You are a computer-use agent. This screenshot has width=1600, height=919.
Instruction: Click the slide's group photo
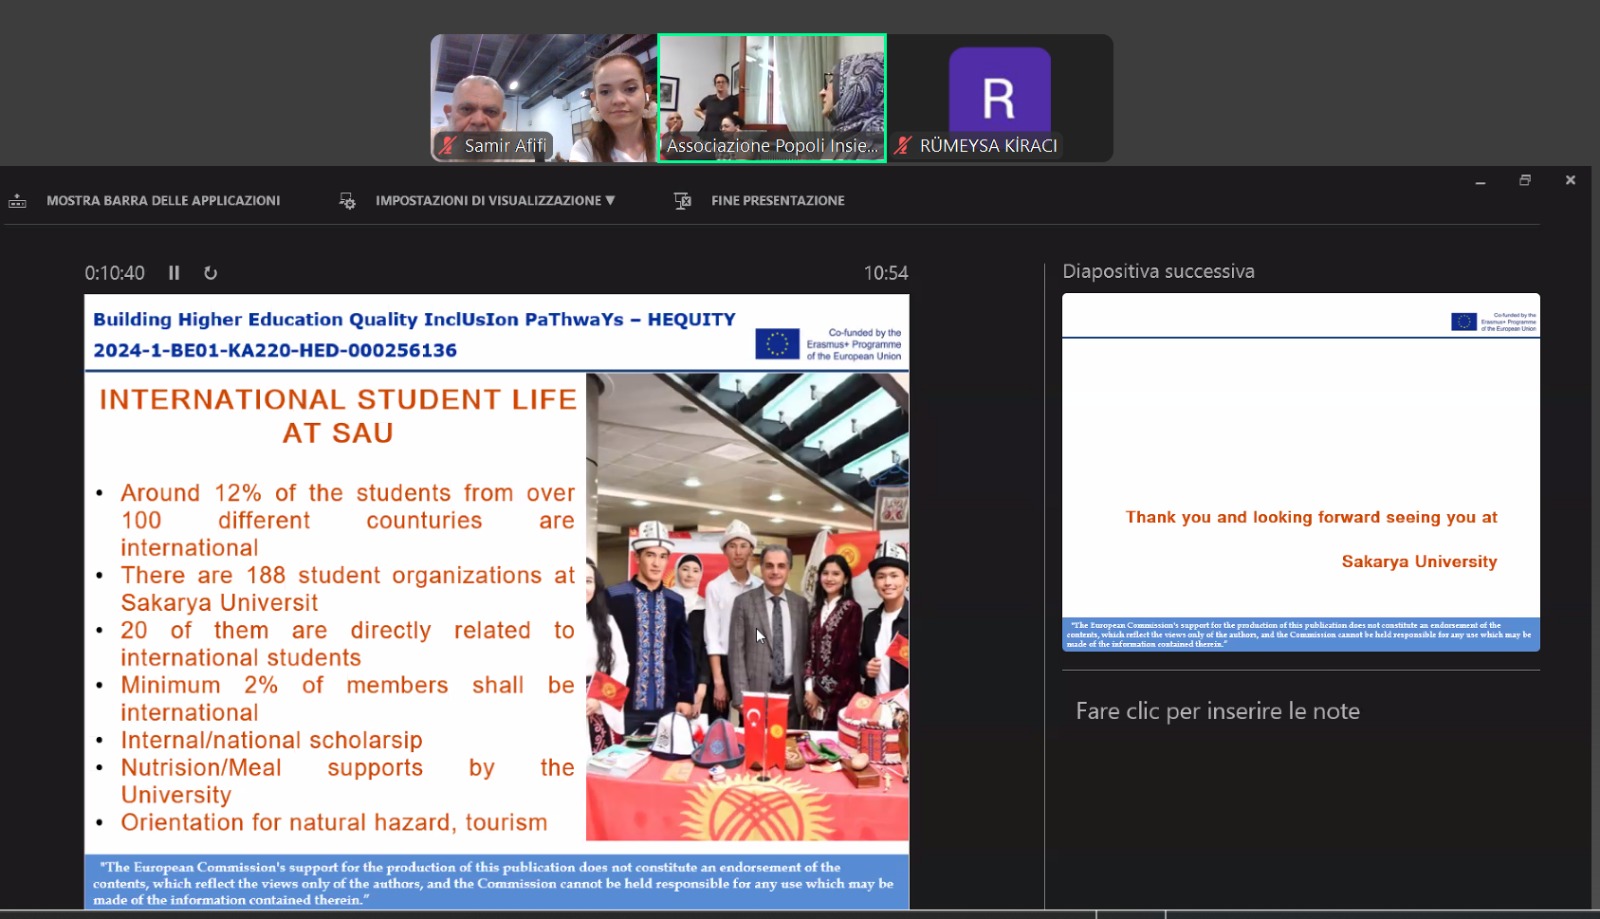click(747, 607)
